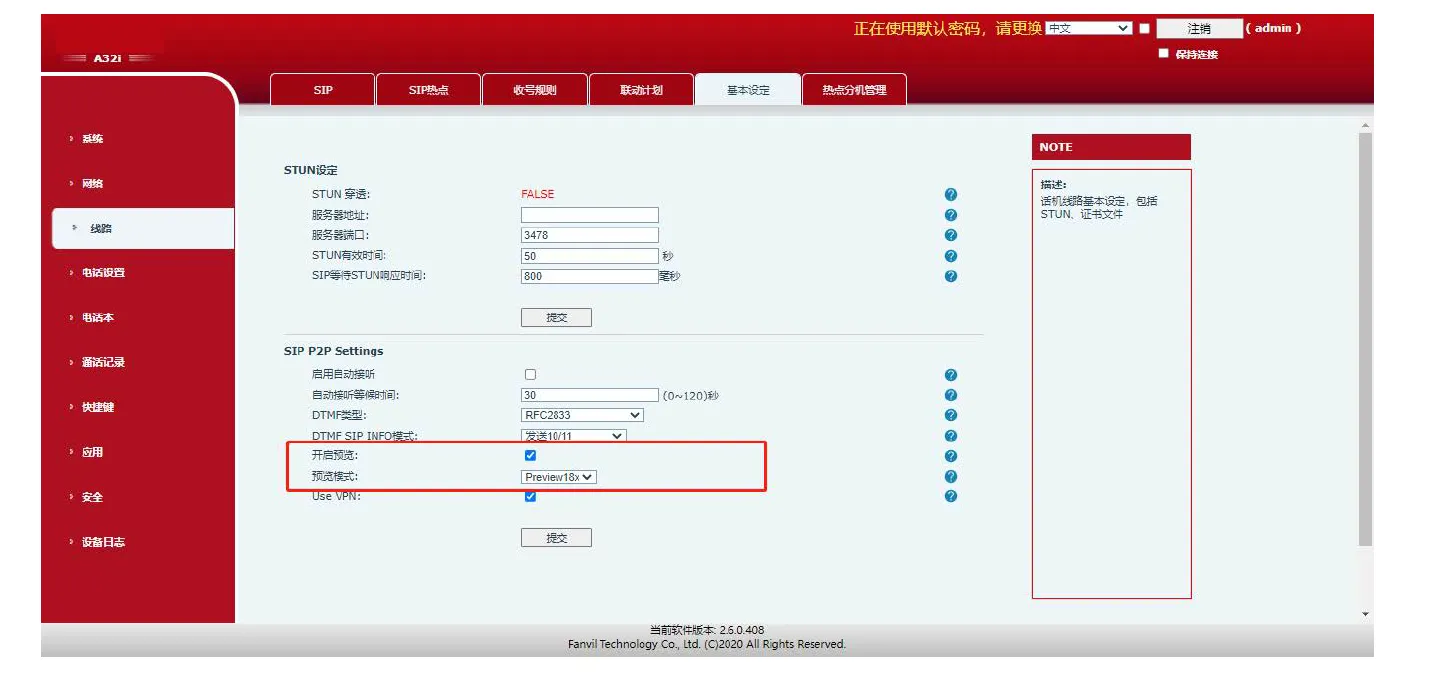The image size is (1438, 684).
Task: Disable the Use VPN checkbox
Action: point(529,496)
